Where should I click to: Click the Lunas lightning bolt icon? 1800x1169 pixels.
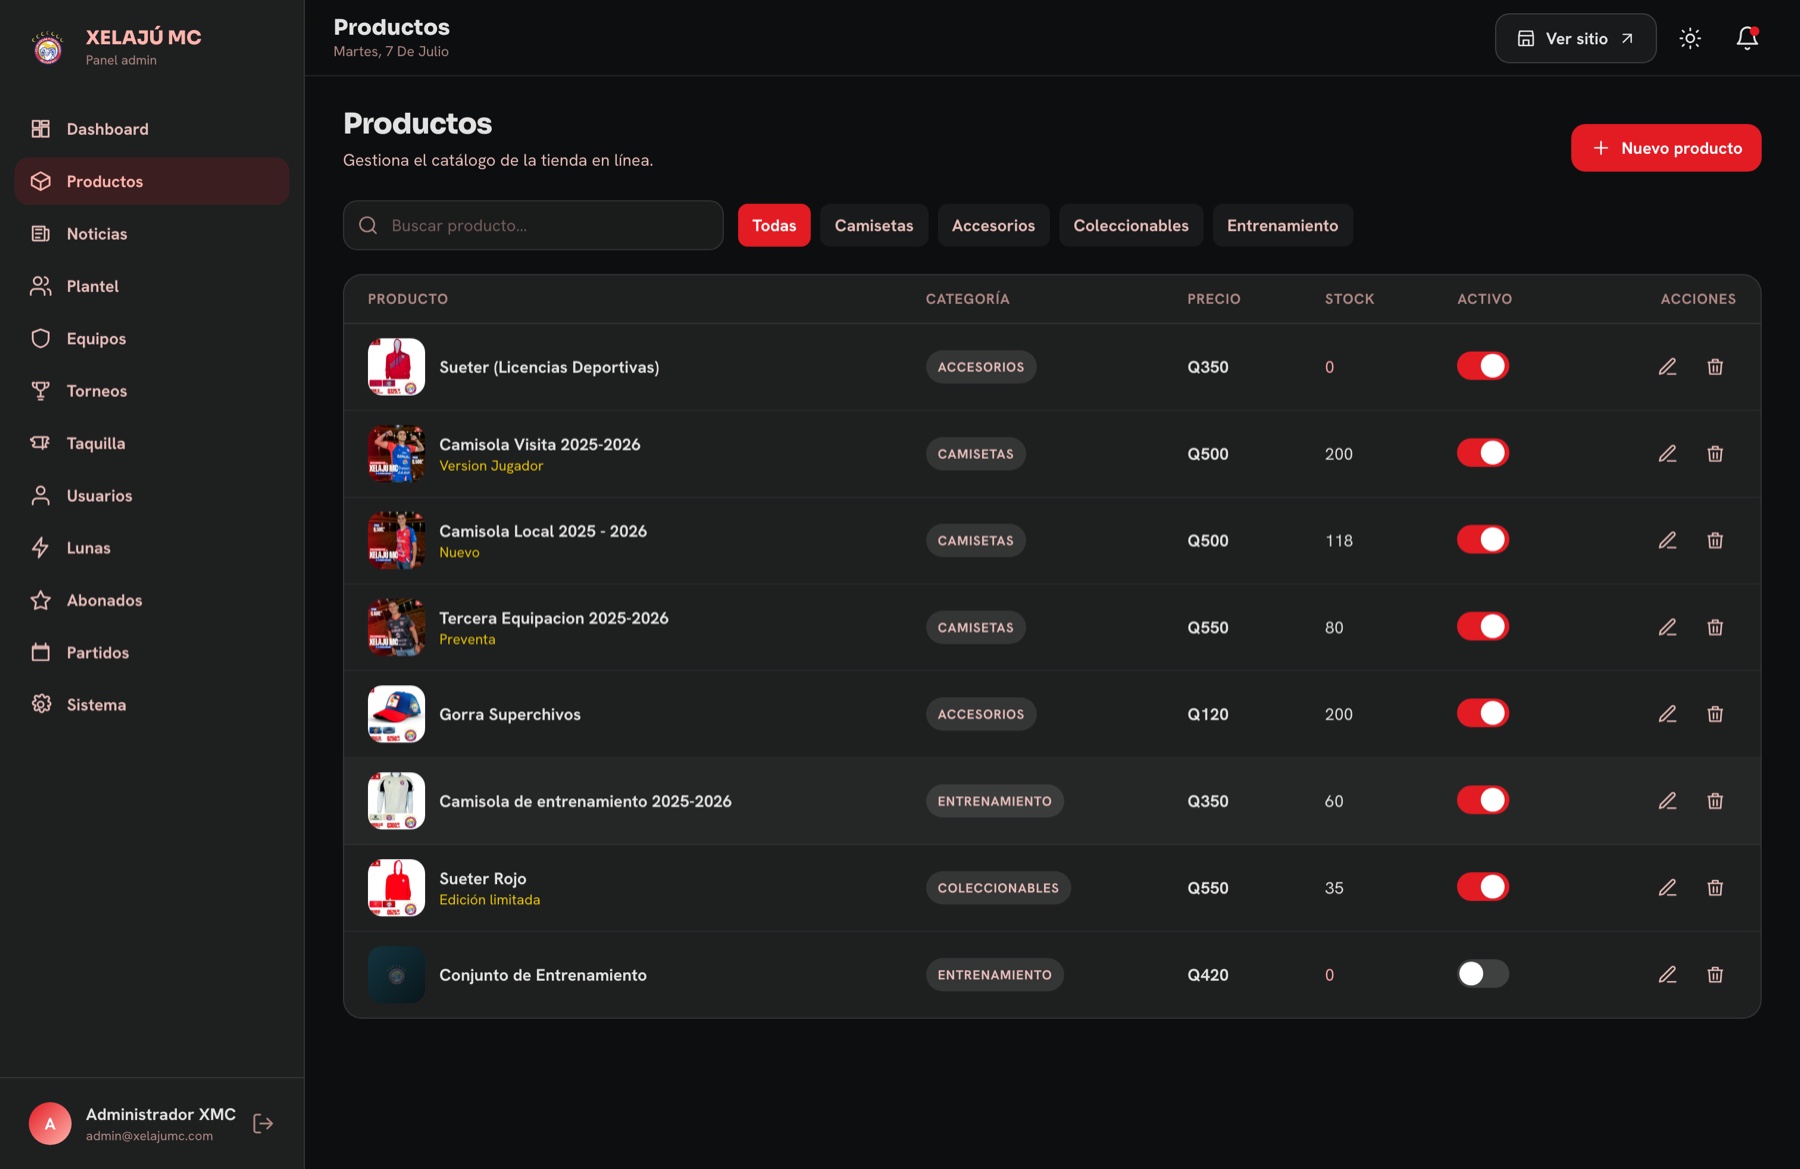[41, 548]
